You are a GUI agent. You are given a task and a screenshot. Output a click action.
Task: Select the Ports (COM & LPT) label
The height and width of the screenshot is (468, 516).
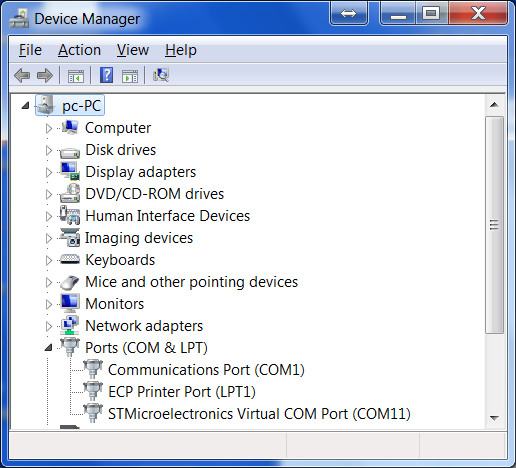146,348
